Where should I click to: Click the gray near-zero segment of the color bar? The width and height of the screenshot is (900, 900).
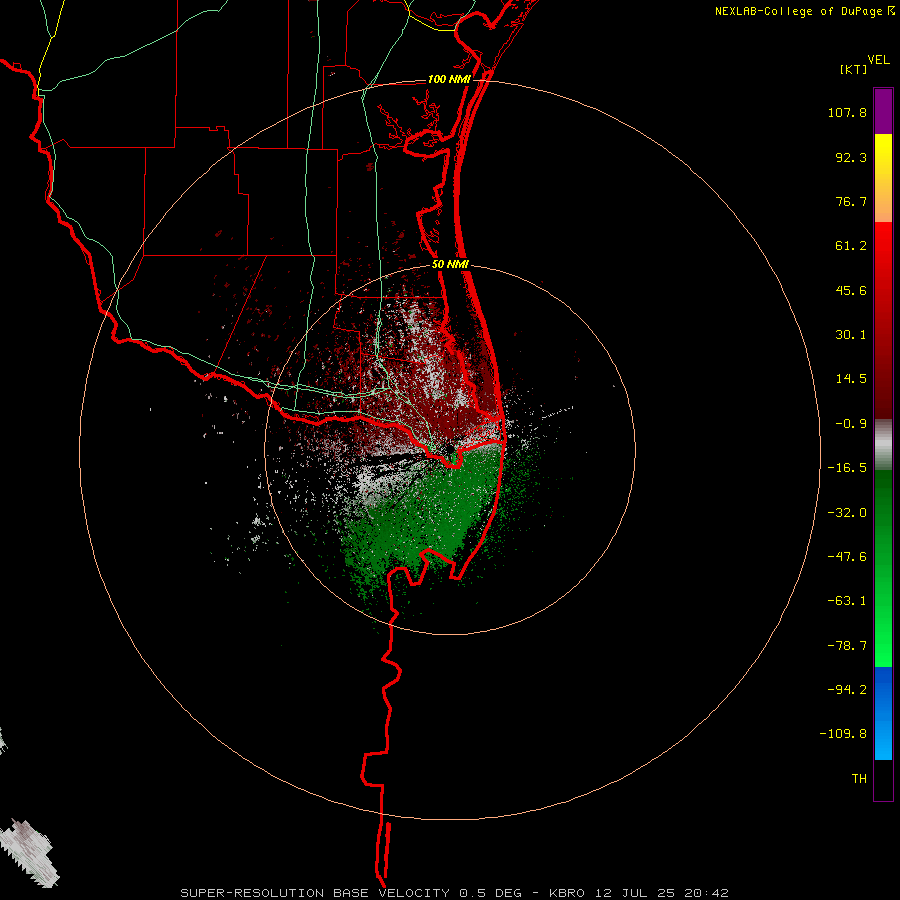click(883, 442)
